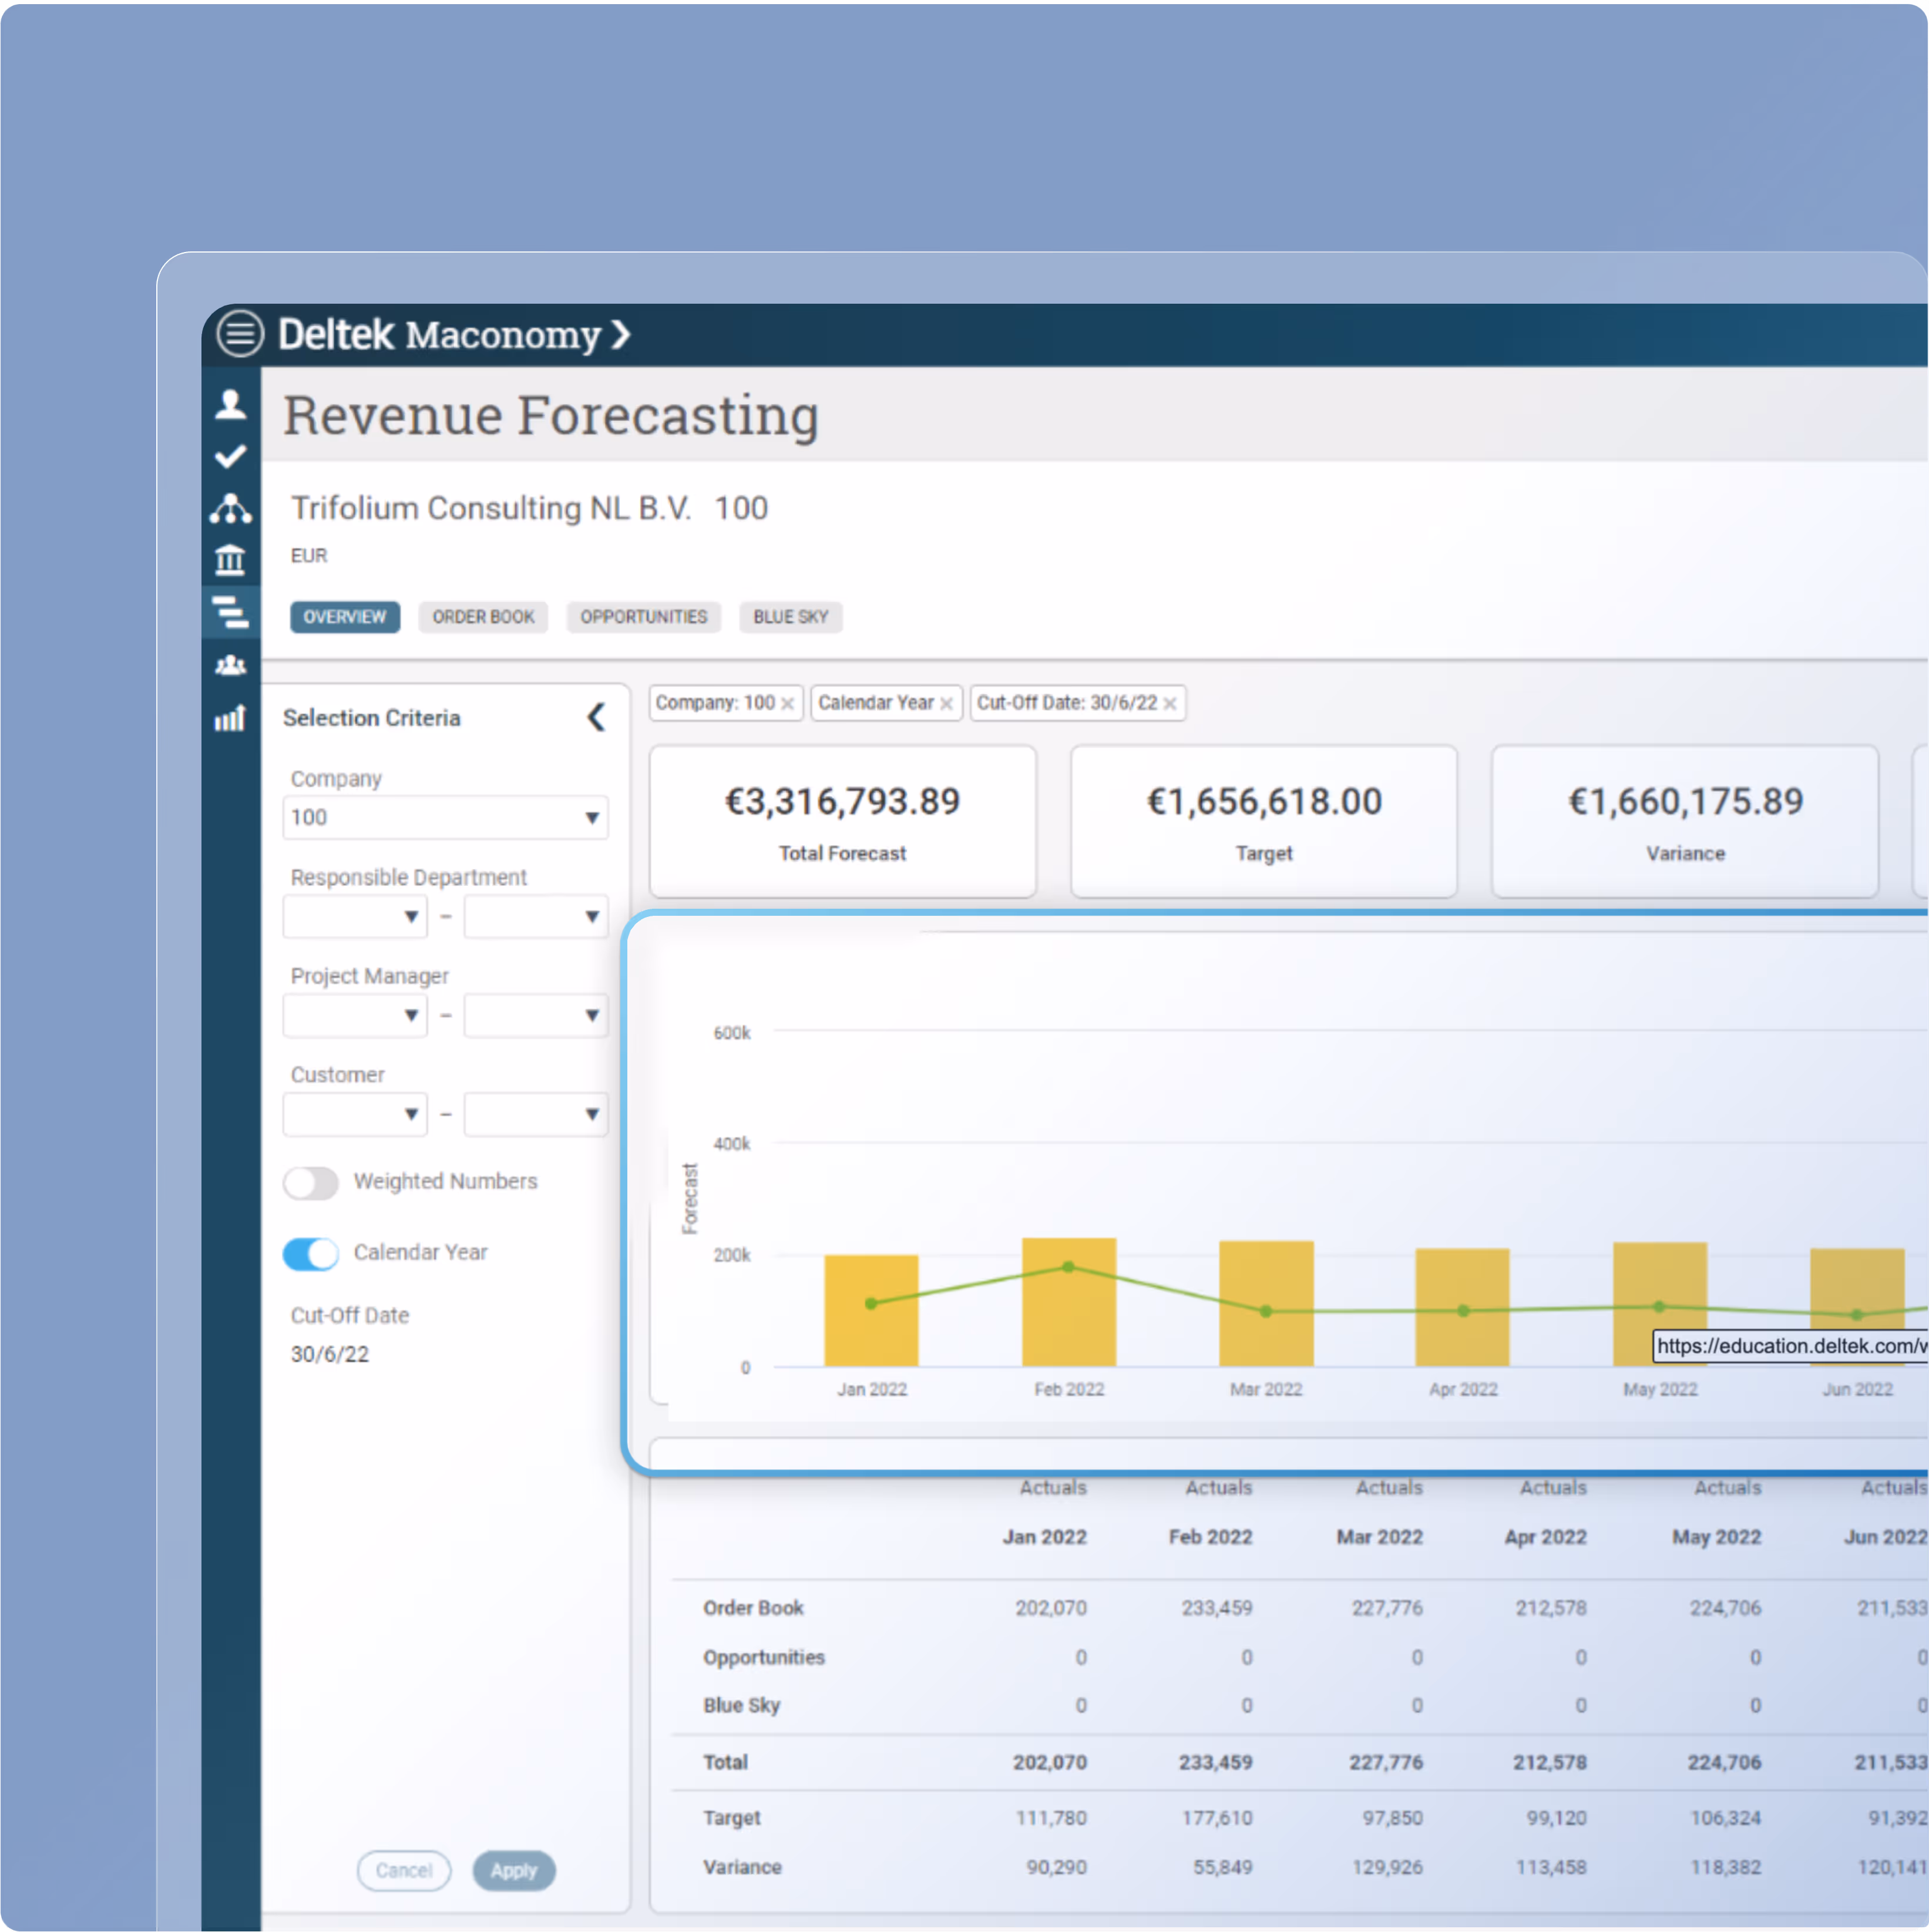Click the person profile sidebar icon
Screen dimensions: 1929x1932
pyautogui.click(x=230, y=404)
